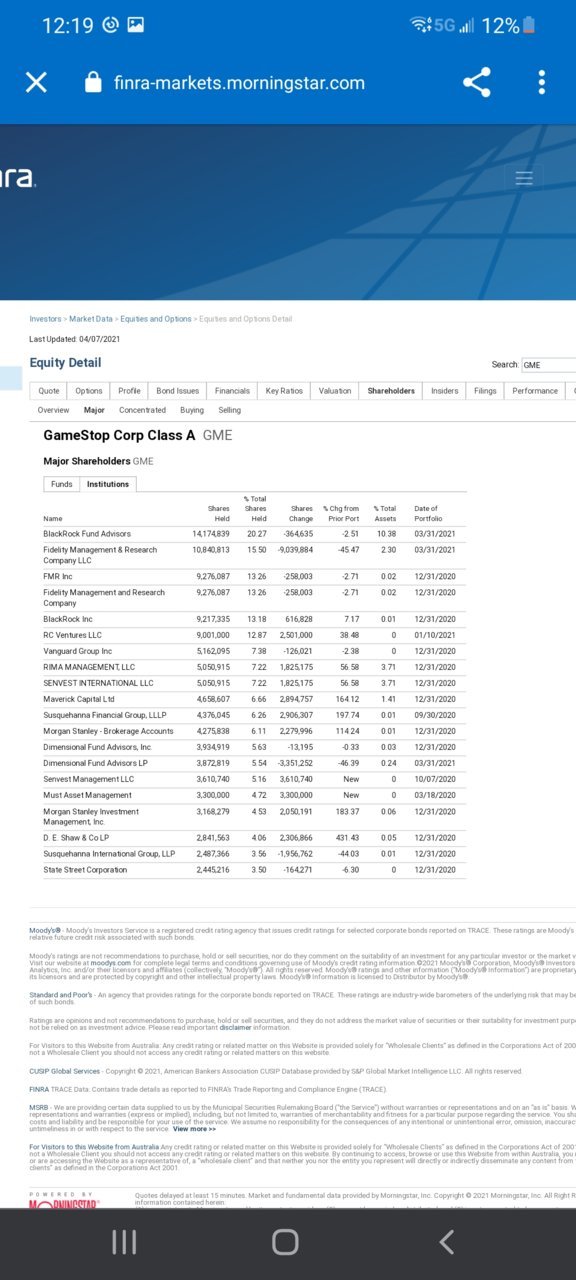Open the Quote tab
Viewport: 576px width, 1280px height.
(x=49, y=391)
